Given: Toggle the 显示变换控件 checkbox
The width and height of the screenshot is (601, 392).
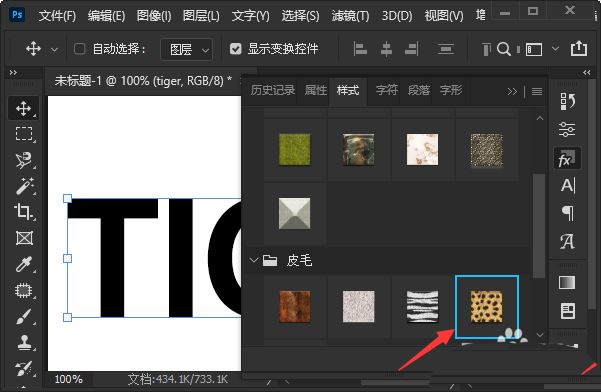Looking at the screenshot, I should coord(235,49).
